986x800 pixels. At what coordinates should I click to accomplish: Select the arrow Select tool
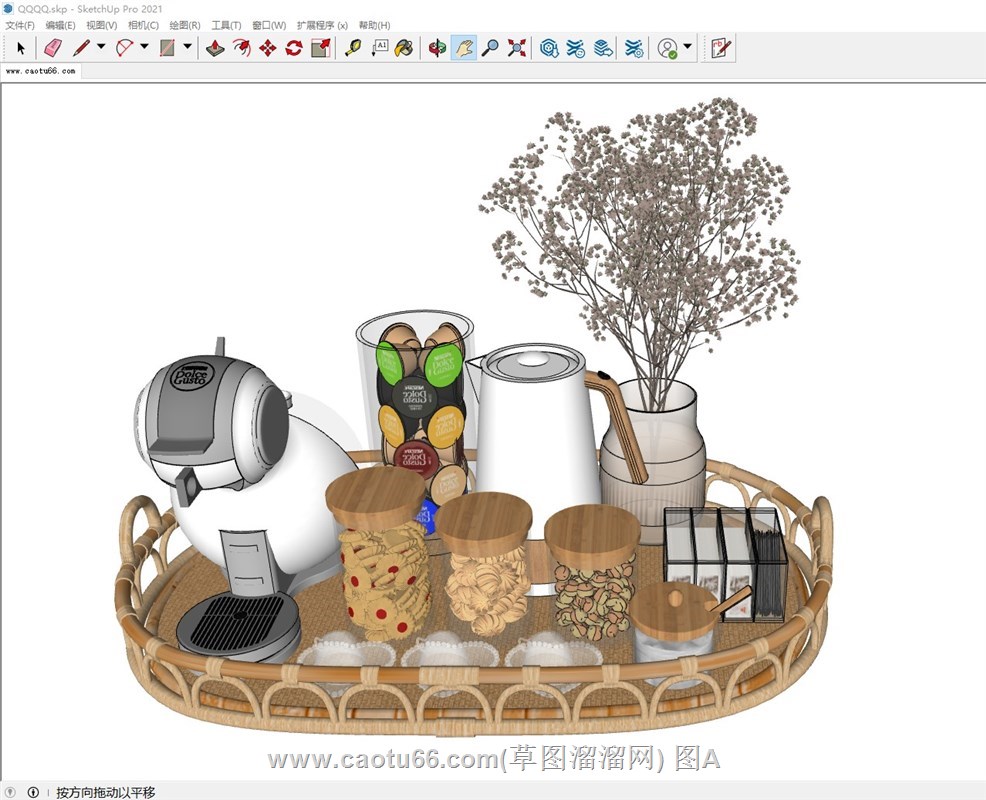(21, 47)
